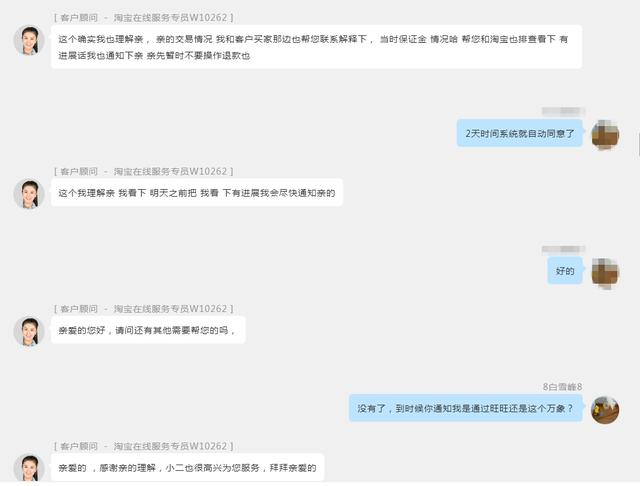The height and width of the screenshot is (486, 640).
Task: Select the closing message '小二也很高兴为您服务'
Action: tap(188, 468)
